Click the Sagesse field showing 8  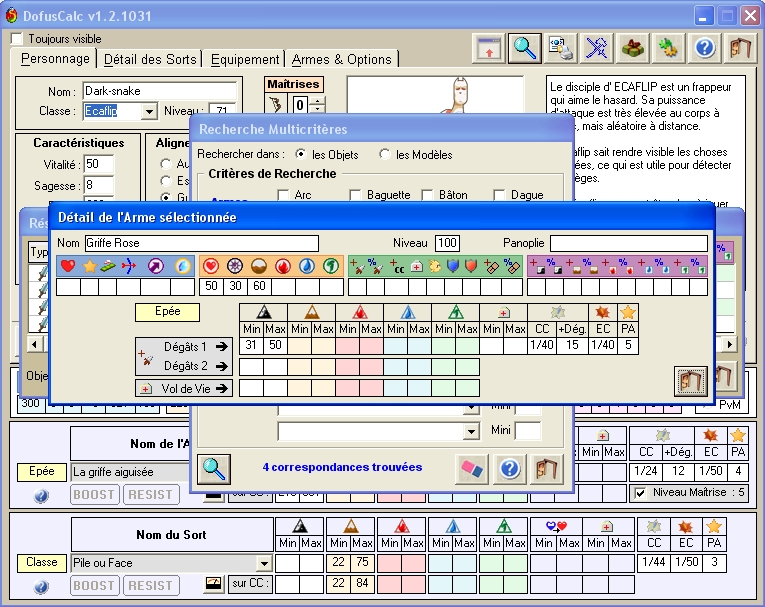[x=99, y=185]
